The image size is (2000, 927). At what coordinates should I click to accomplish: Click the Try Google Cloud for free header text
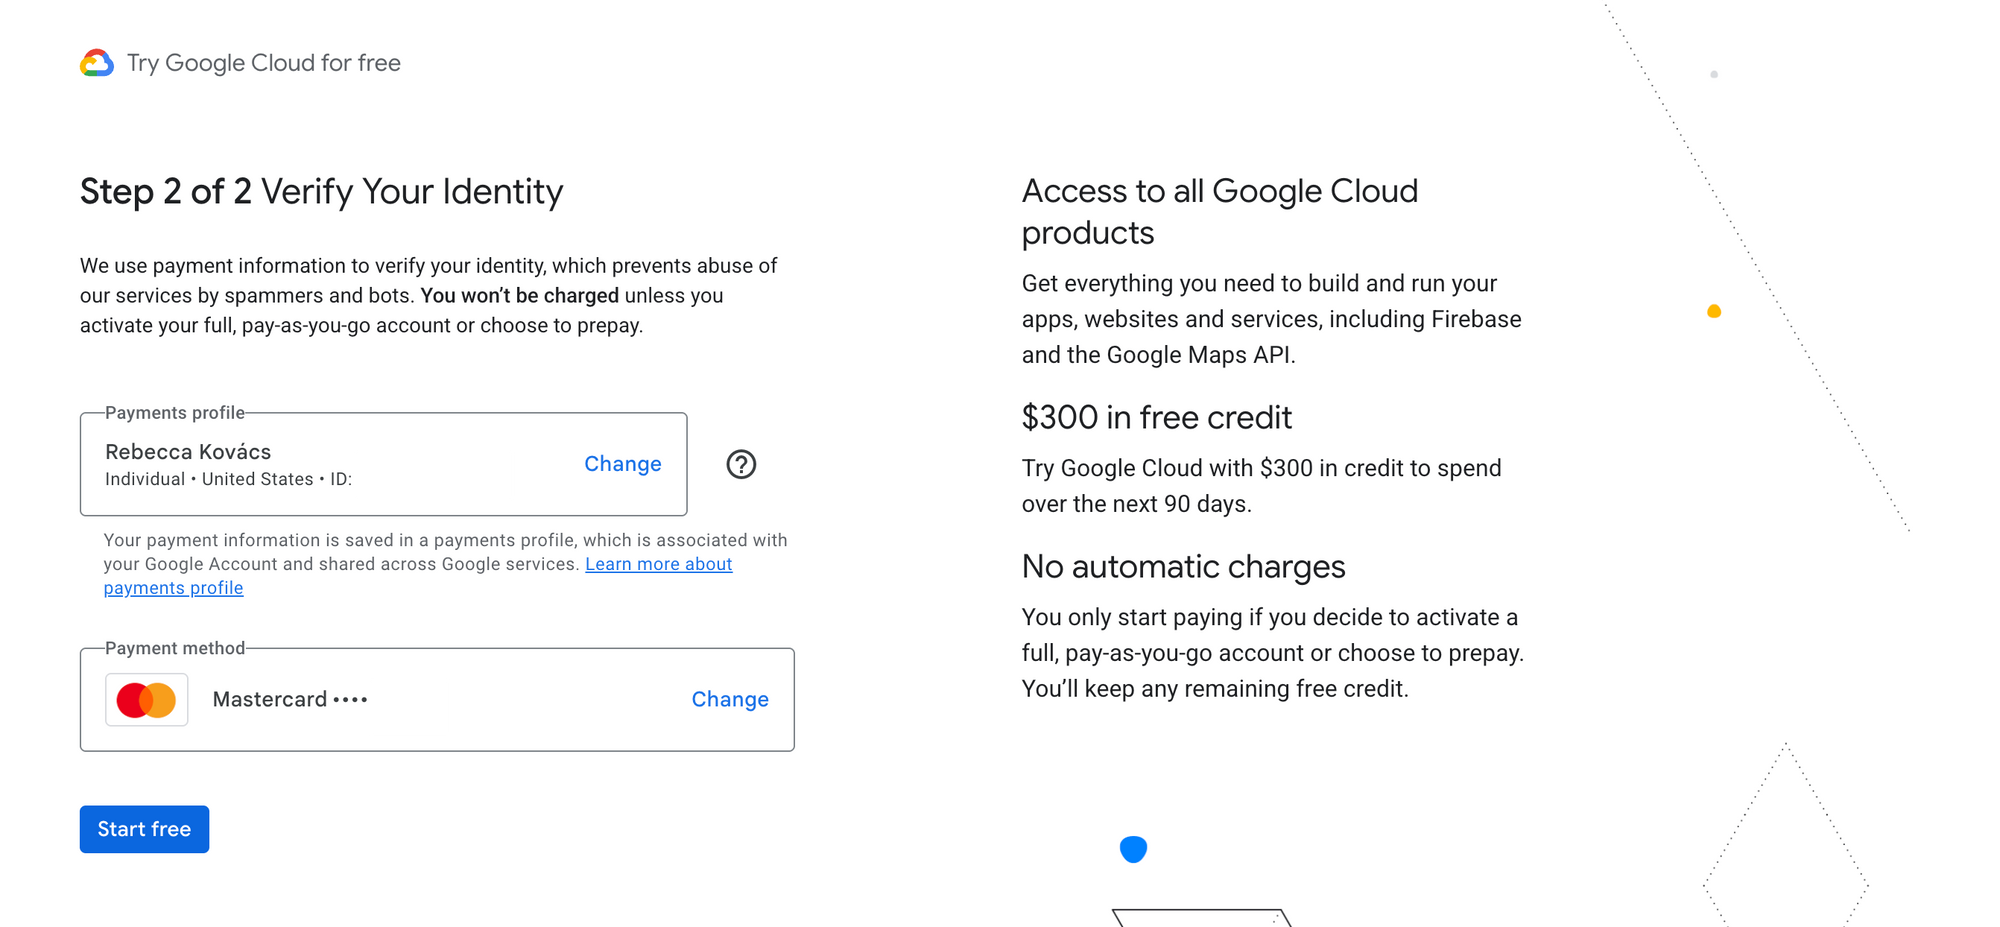click(264, 63)
